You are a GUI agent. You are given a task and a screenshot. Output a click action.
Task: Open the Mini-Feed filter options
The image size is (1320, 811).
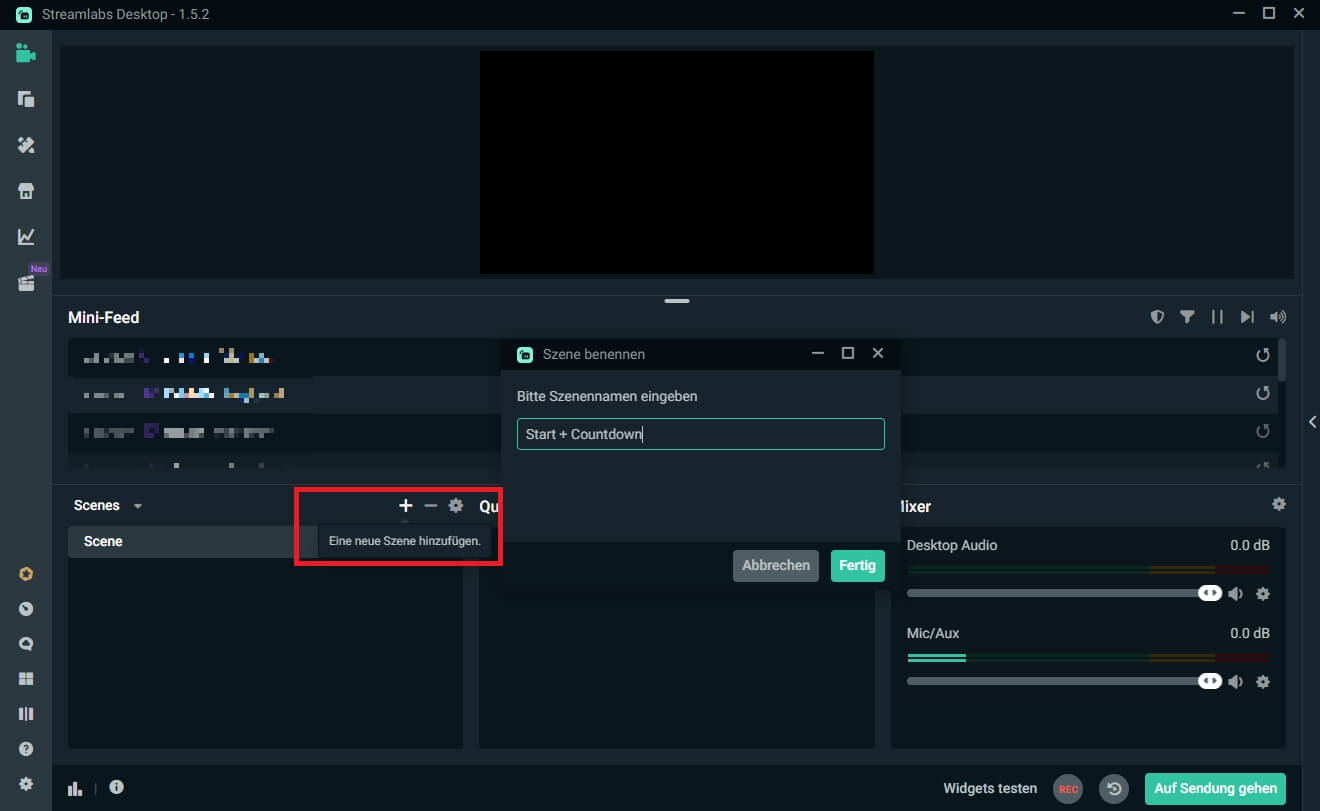[1187, 316]
